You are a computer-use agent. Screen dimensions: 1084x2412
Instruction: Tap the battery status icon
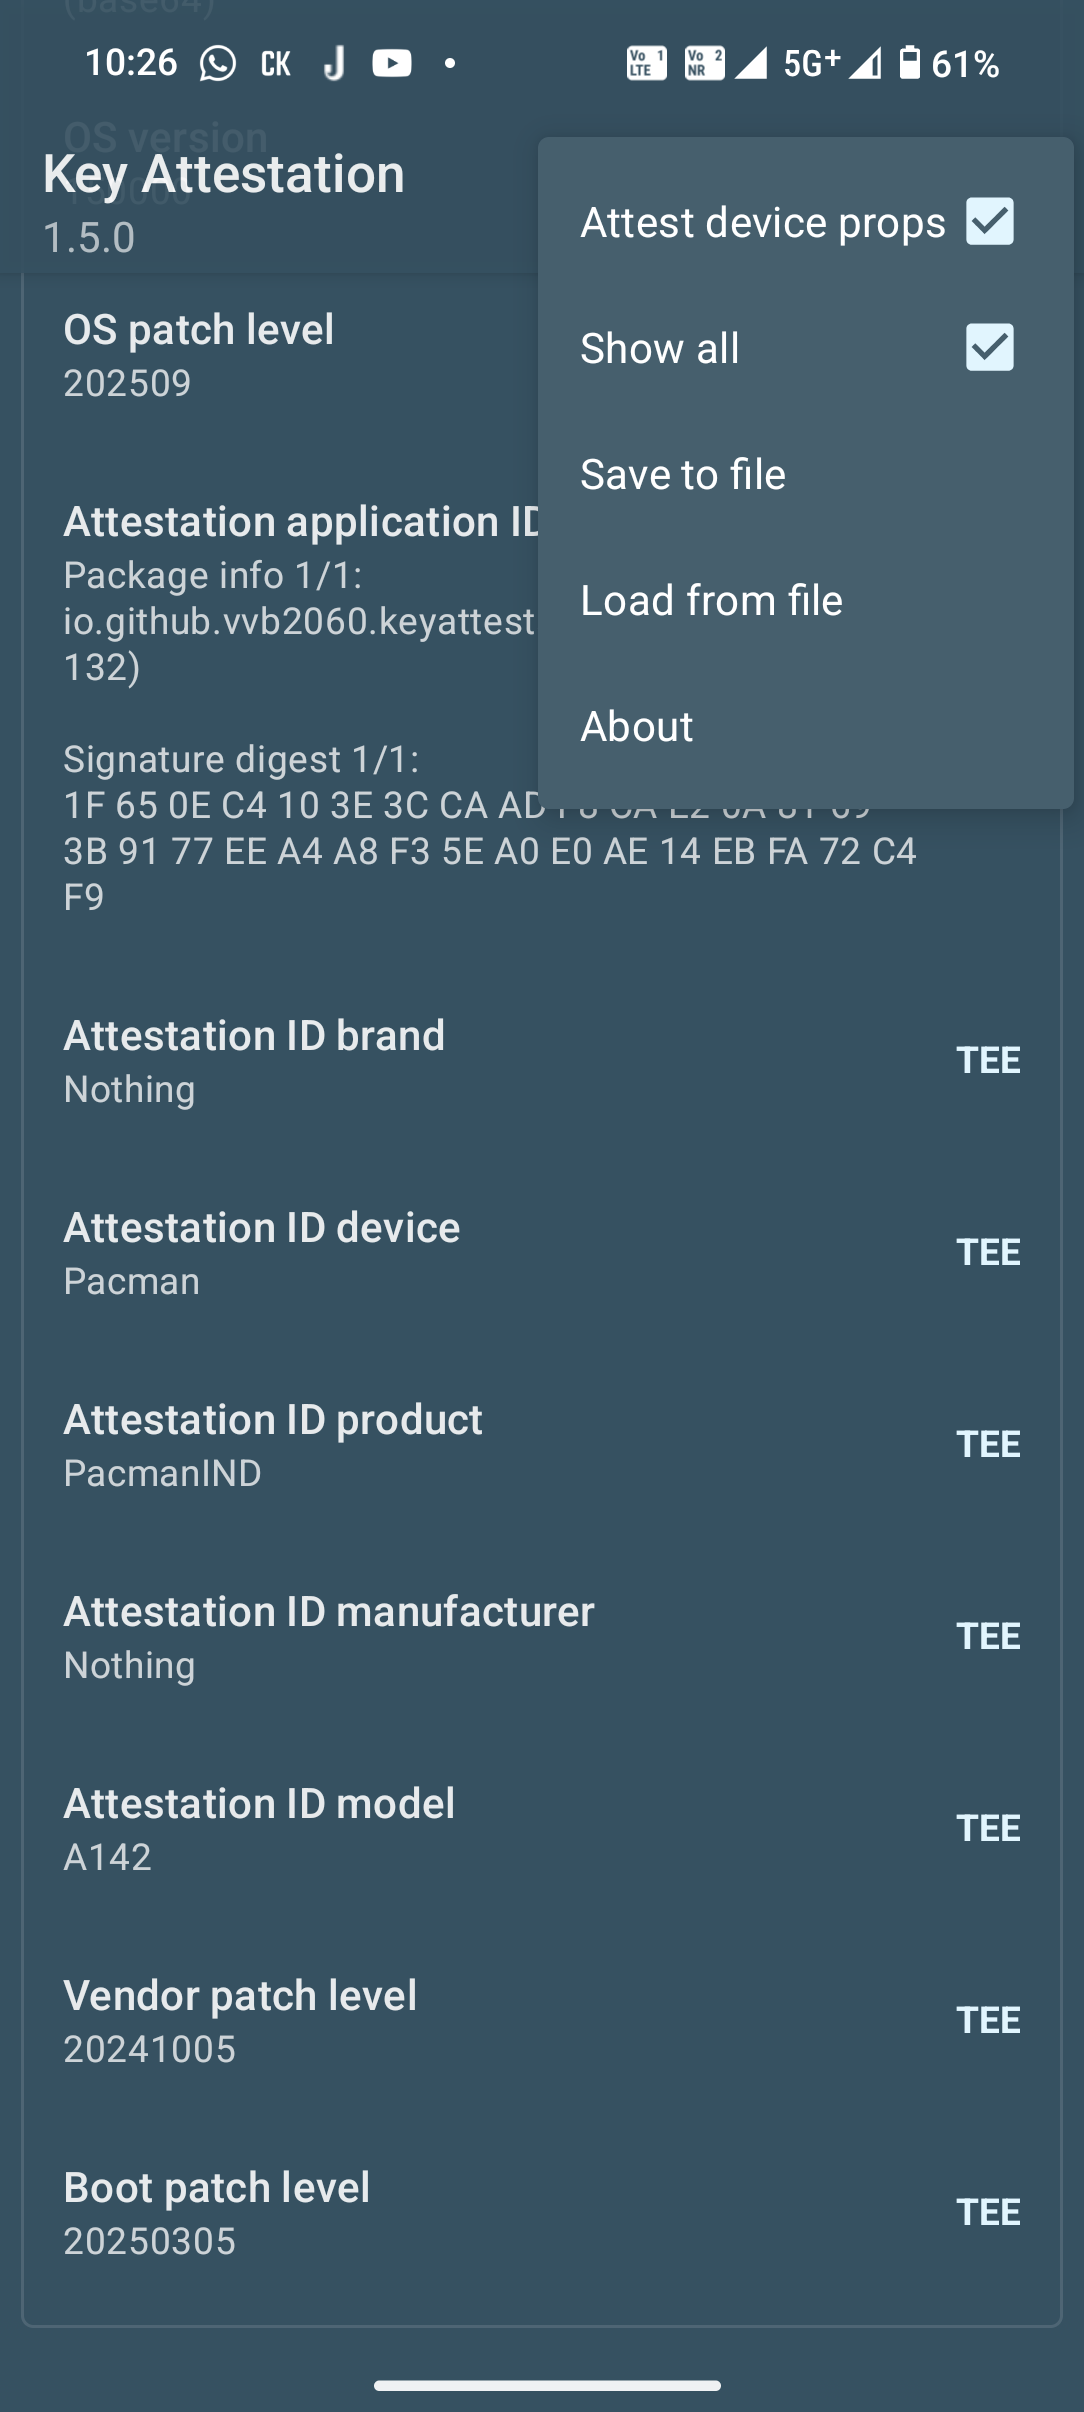click(909, 63)
